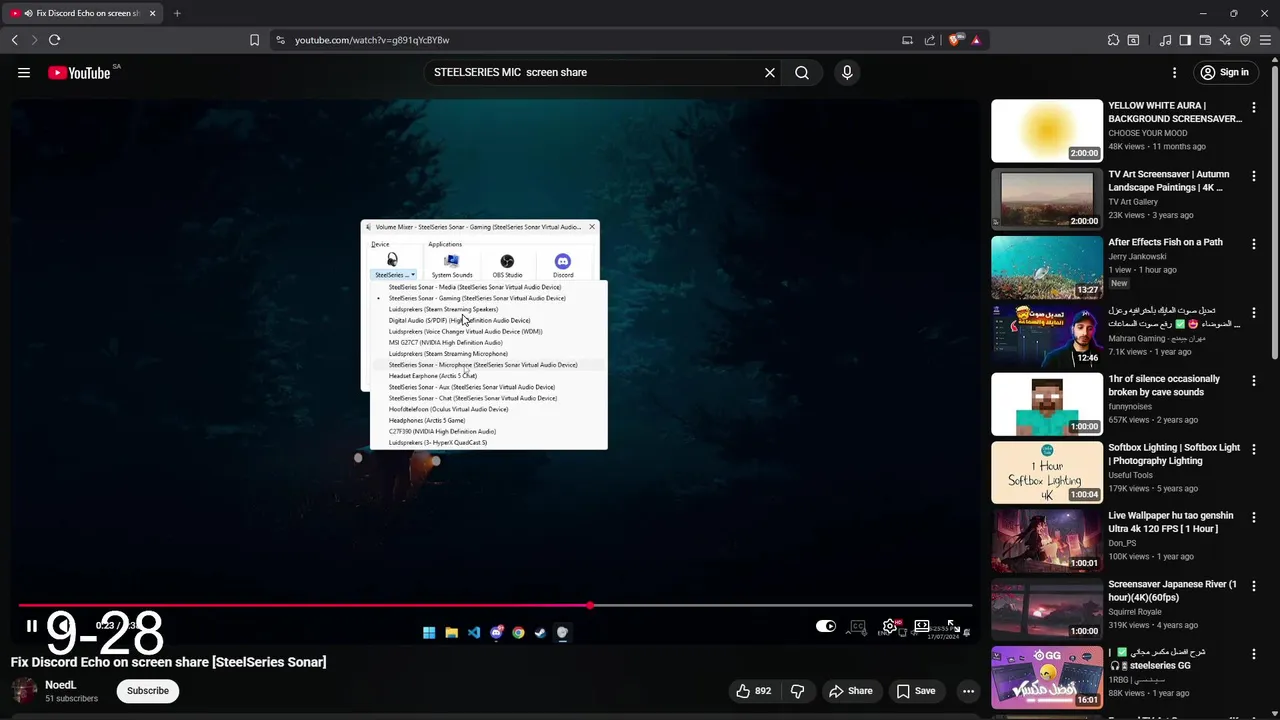This screenshot has width=1280, height=720.
Task: Open options for the Yellow White Aura video
Action: 1254,107
